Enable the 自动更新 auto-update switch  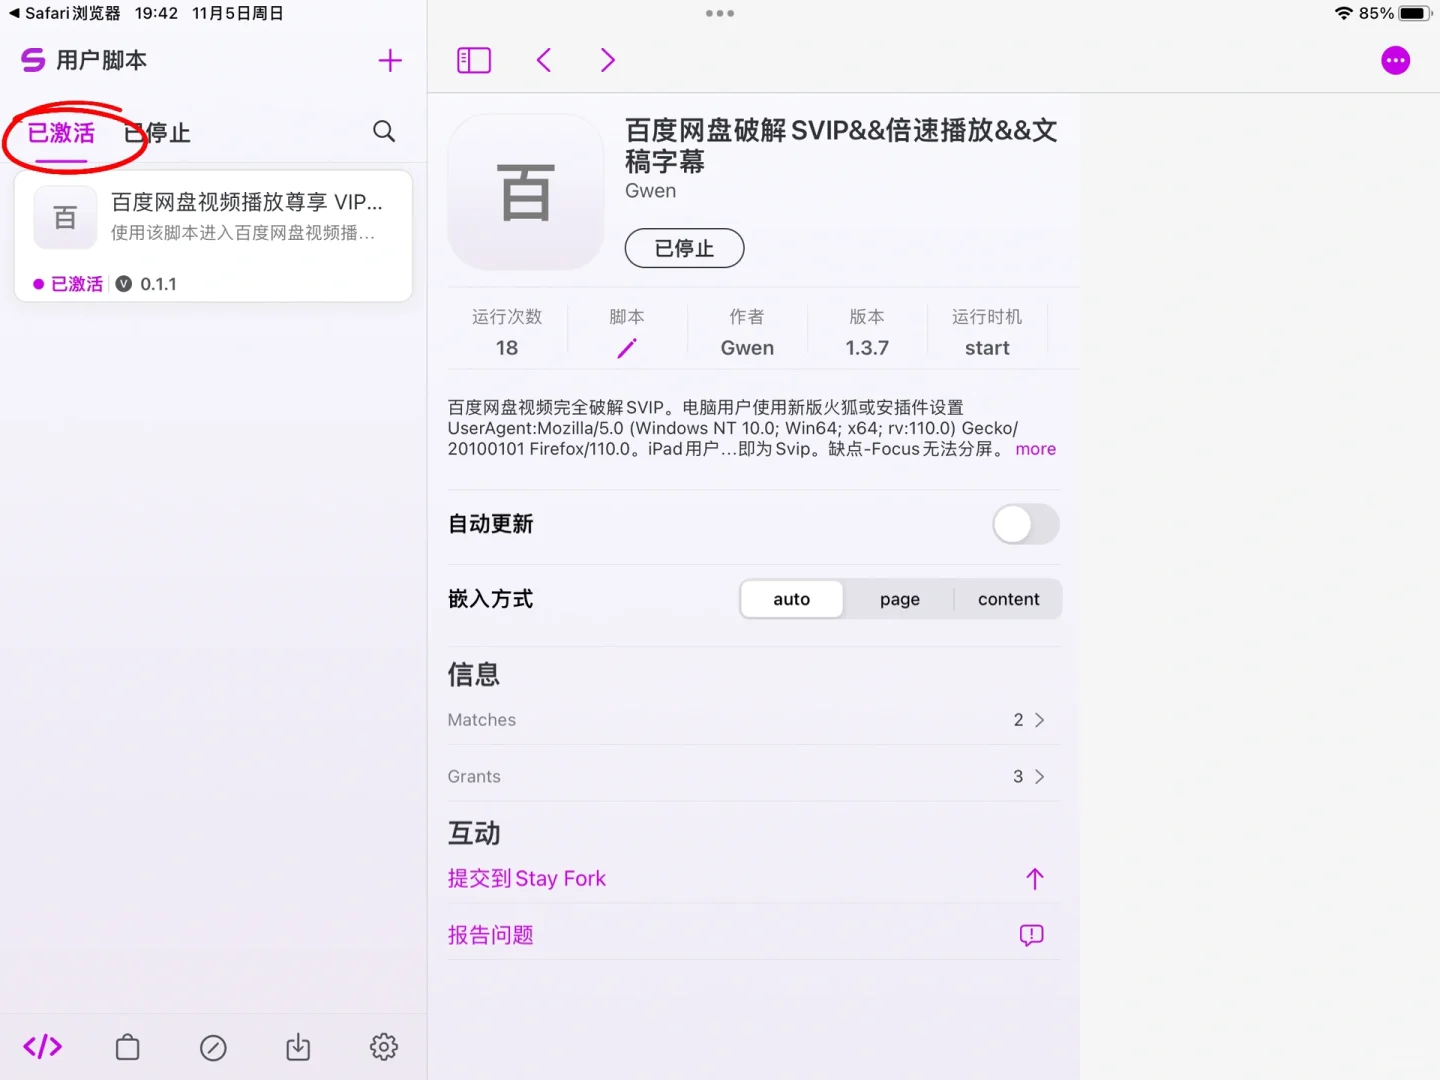point(1025,524)
